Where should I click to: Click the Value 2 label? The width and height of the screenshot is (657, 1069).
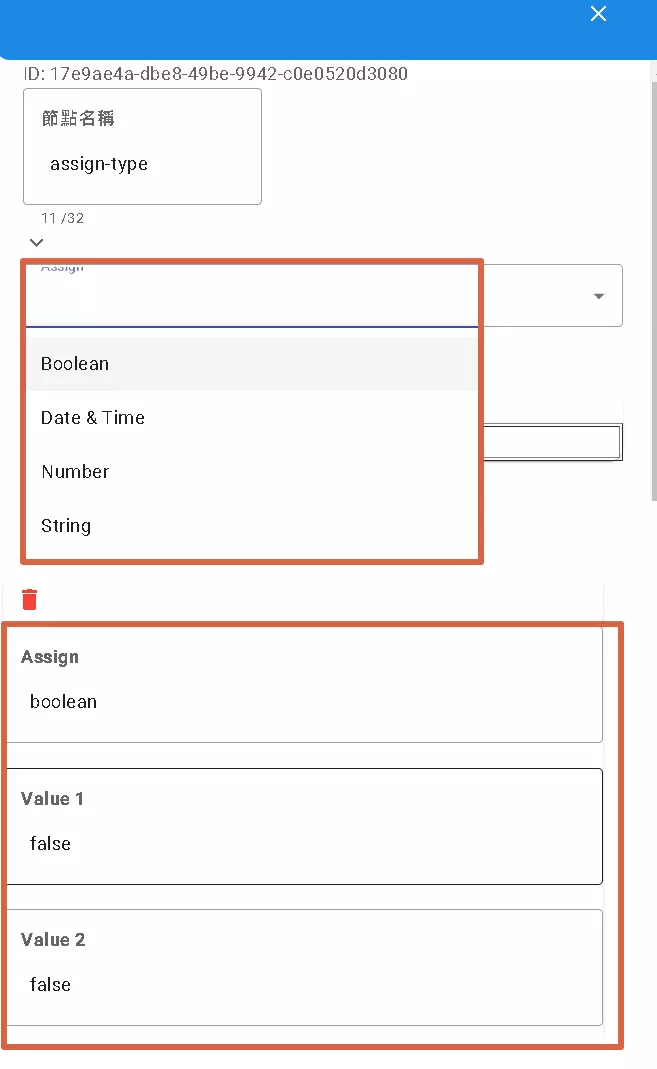coord(52,940)
